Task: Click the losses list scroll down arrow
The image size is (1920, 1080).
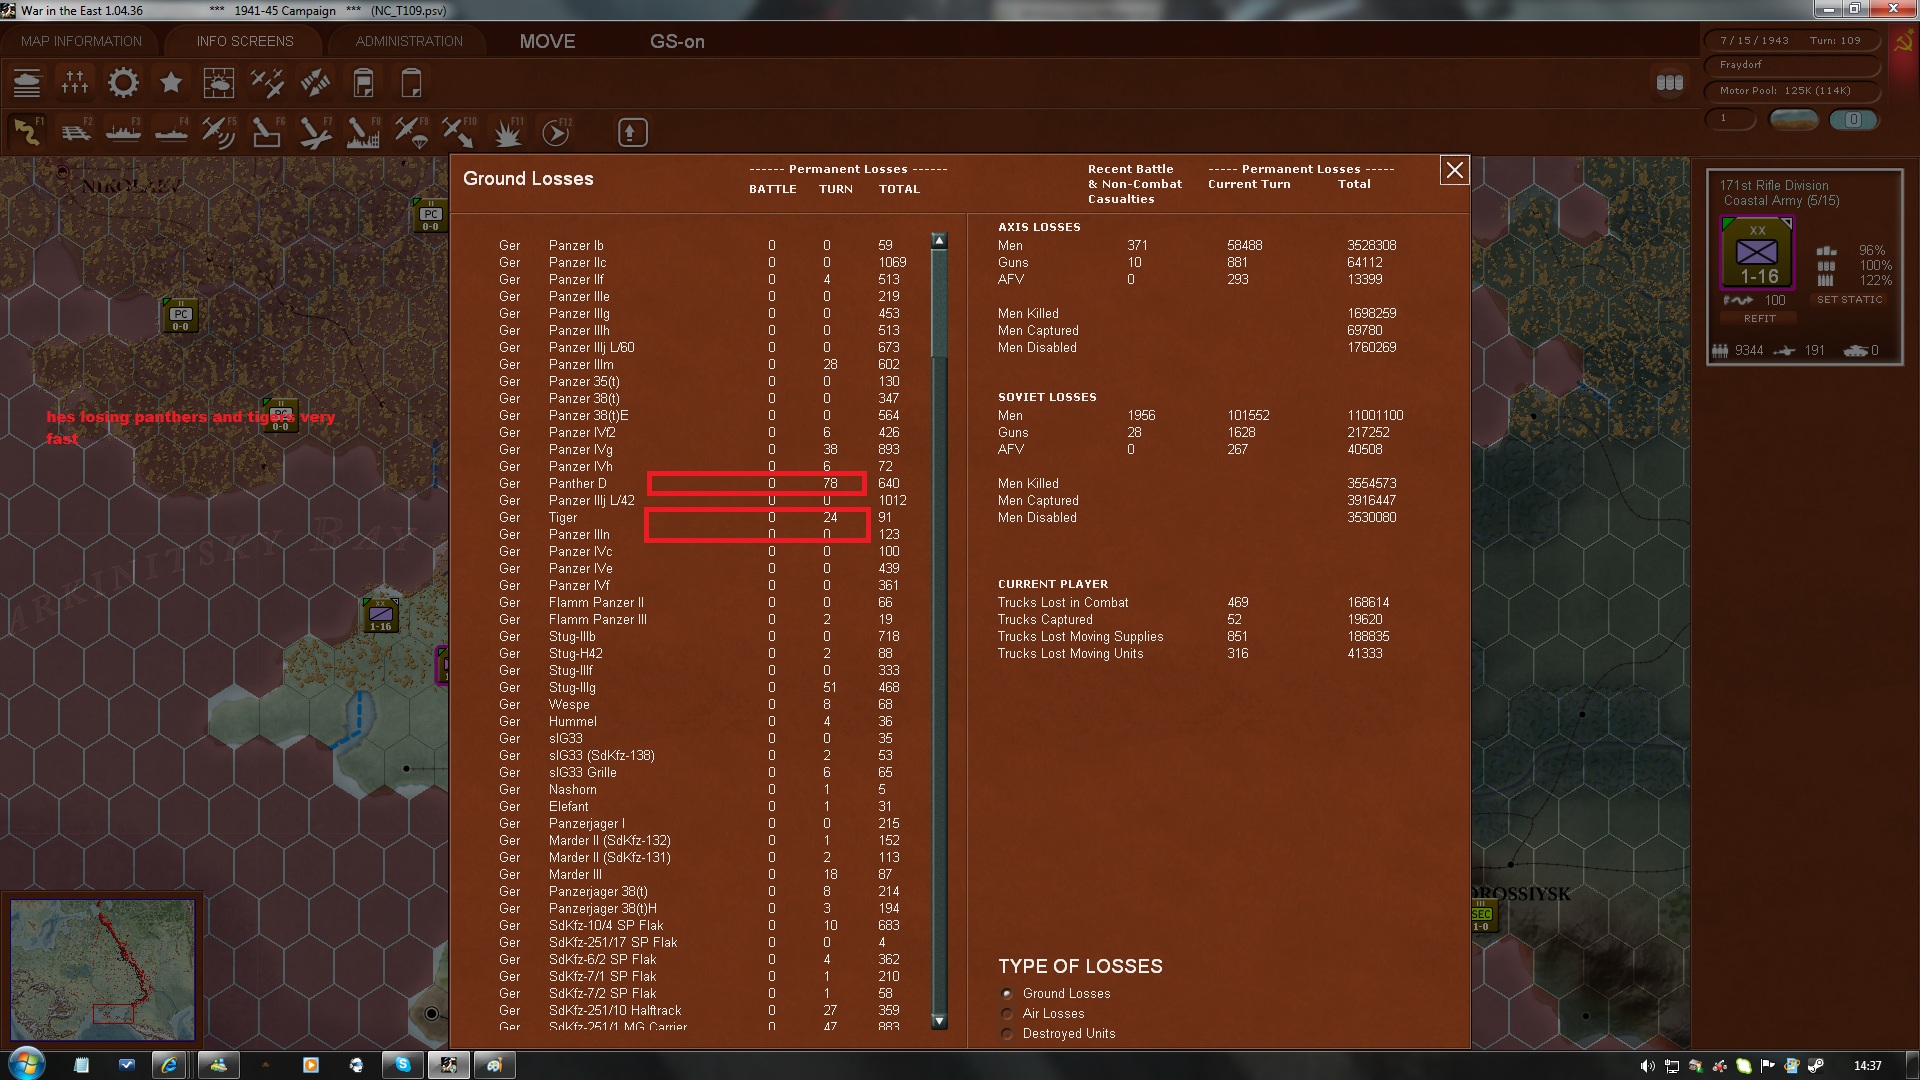Action: [938, 1021]
